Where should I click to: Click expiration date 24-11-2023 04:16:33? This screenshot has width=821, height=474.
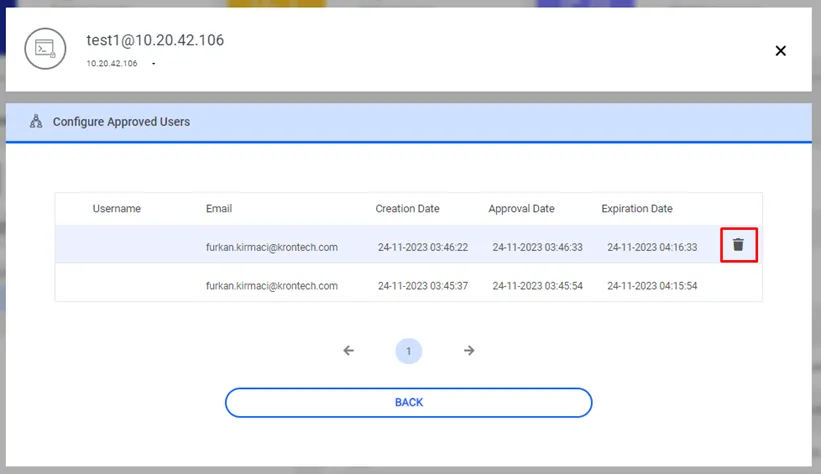click(x=652, y=247)
